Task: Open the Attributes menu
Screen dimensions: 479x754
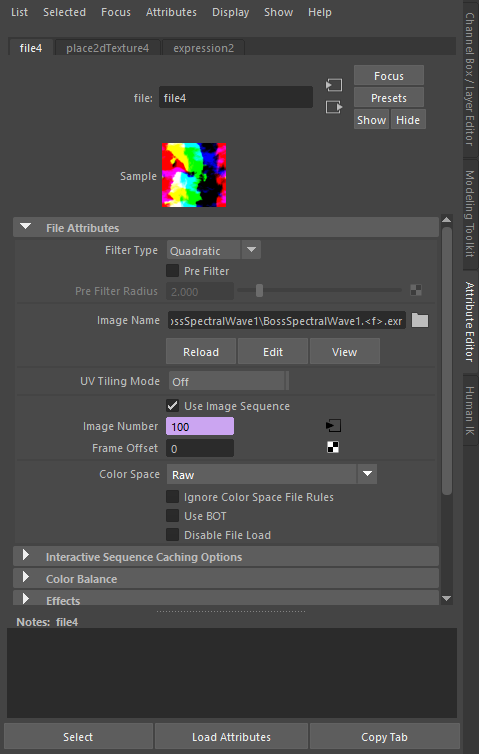Action: point(171,12)
